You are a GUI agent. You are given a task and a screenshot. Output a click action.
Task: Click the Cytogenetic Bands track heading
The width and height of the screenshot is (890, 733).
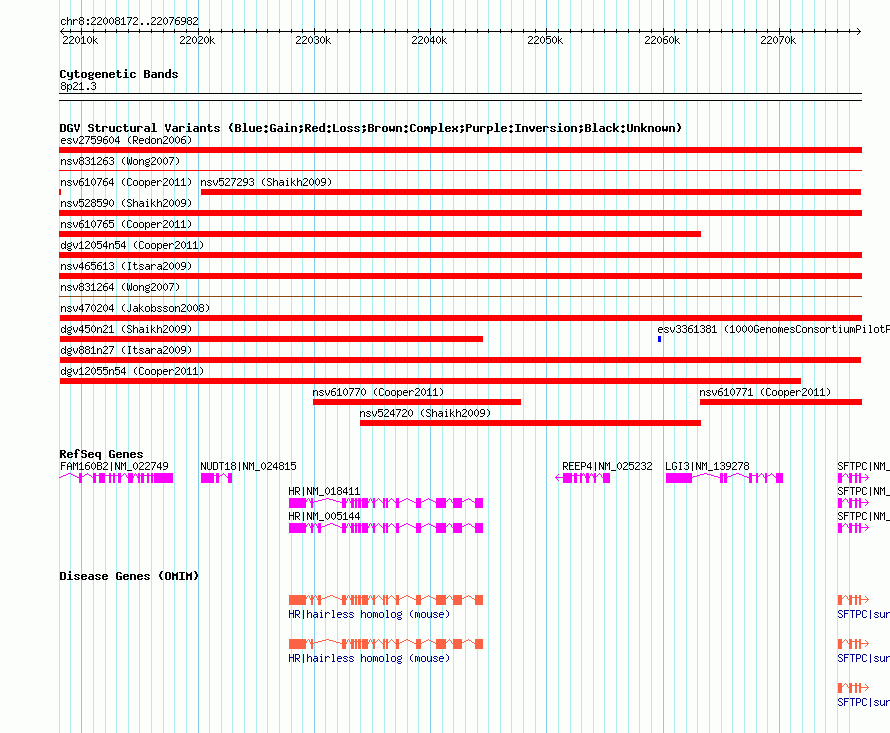(x=119, y=74)
